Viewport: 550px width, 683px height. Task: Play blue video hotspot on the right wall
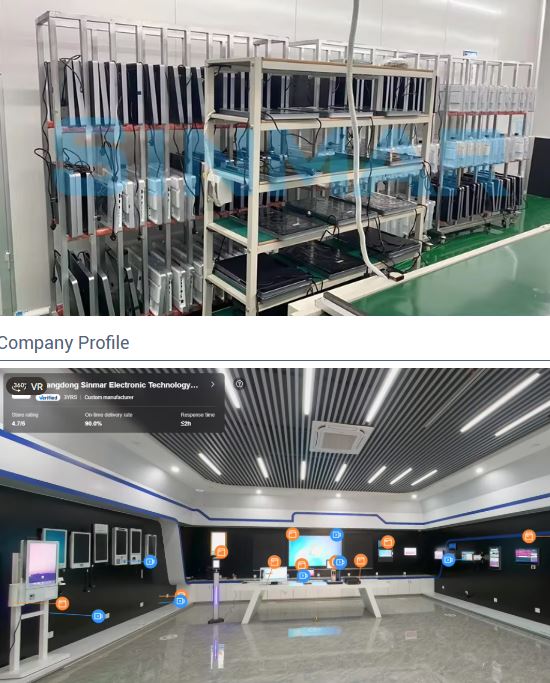[449, 559]
